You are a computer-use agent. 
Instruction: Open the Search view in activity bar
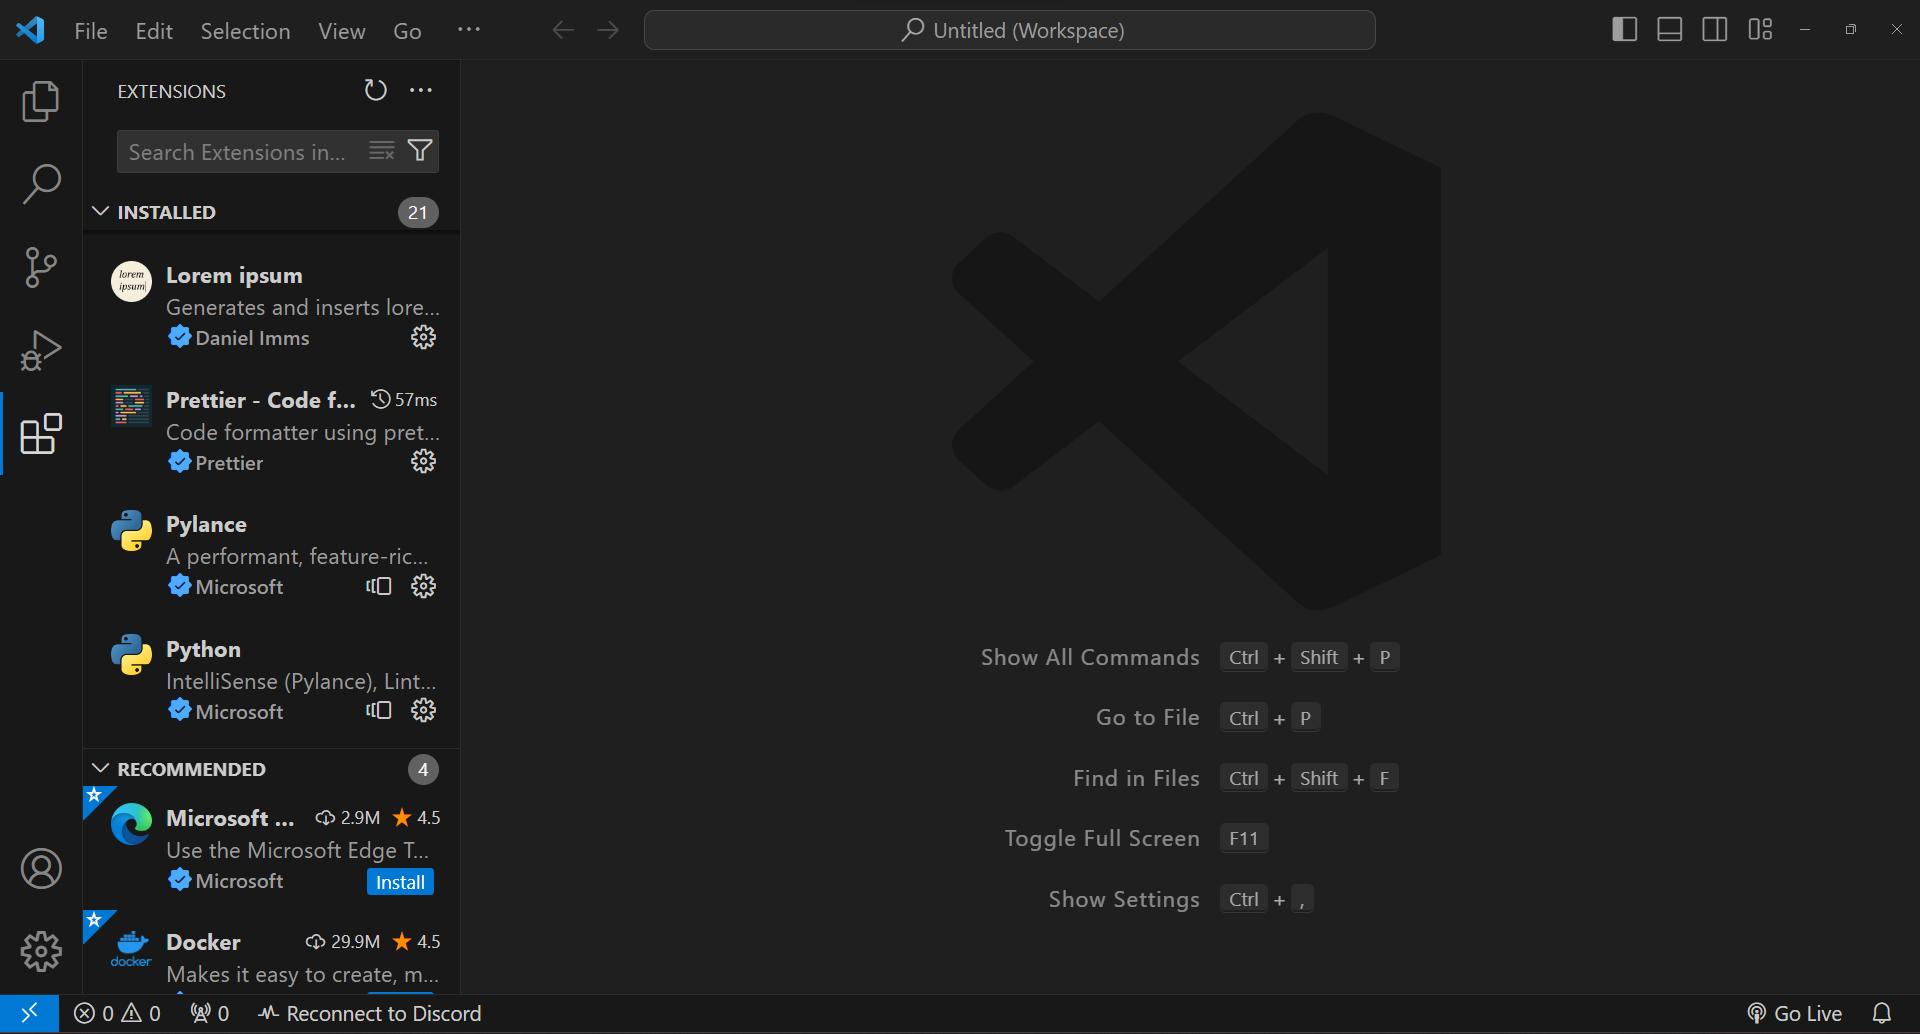click(41, 184)
